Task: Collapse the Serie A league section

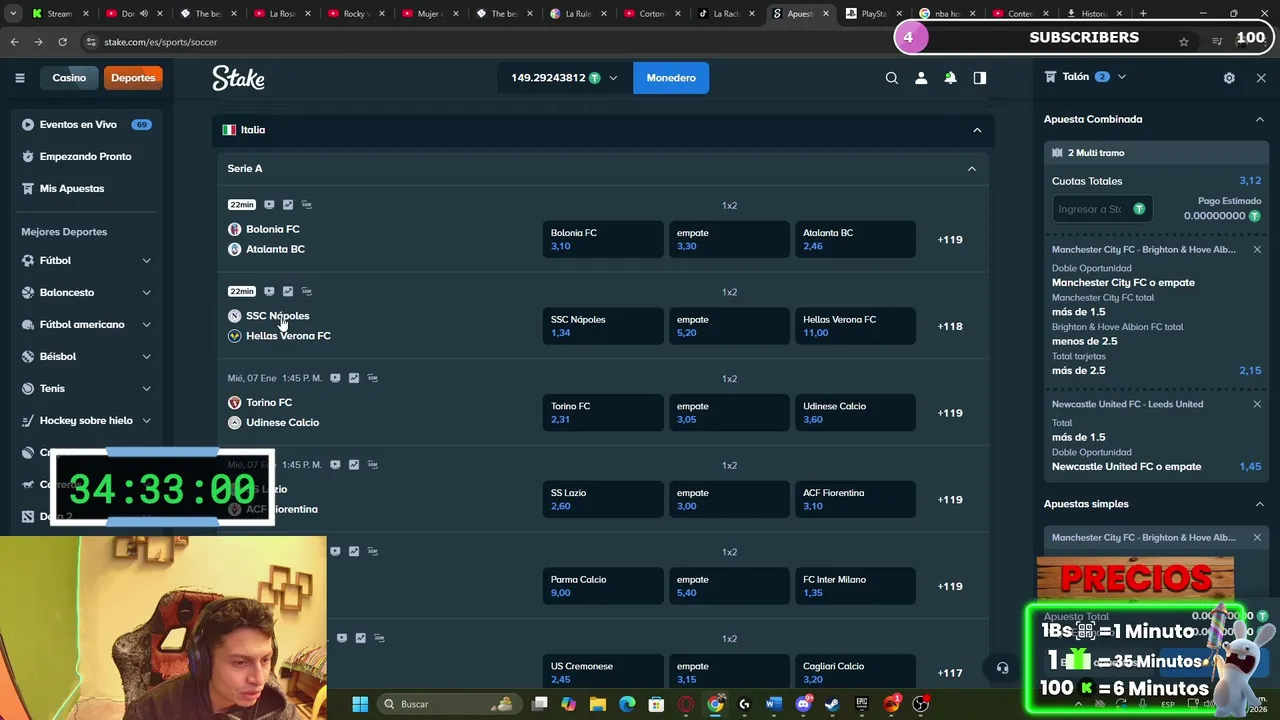Action: click(971, 169)
